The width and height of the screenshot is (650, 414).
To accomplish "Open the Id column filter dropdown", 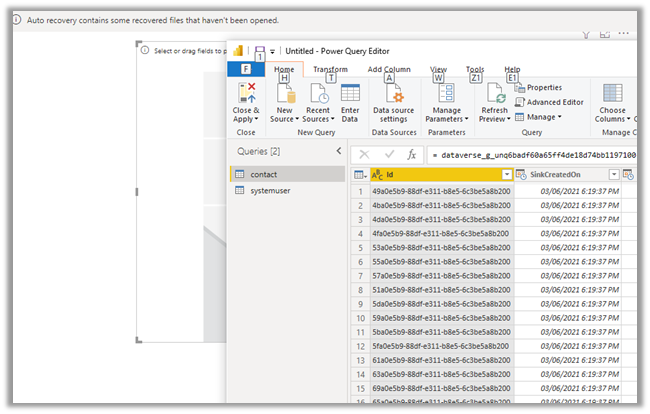I will point(507,174).
